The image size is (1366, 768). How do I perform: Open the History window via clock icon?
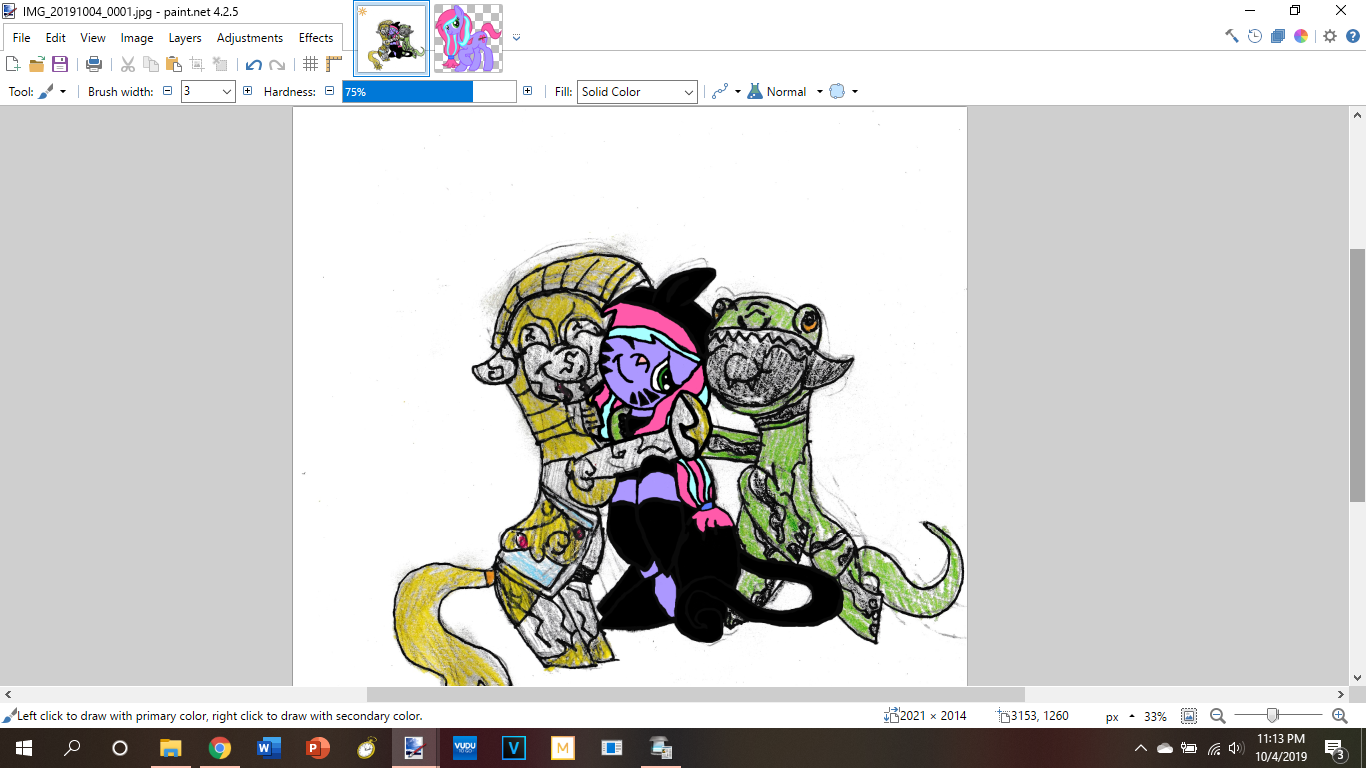coord(1254,36)
